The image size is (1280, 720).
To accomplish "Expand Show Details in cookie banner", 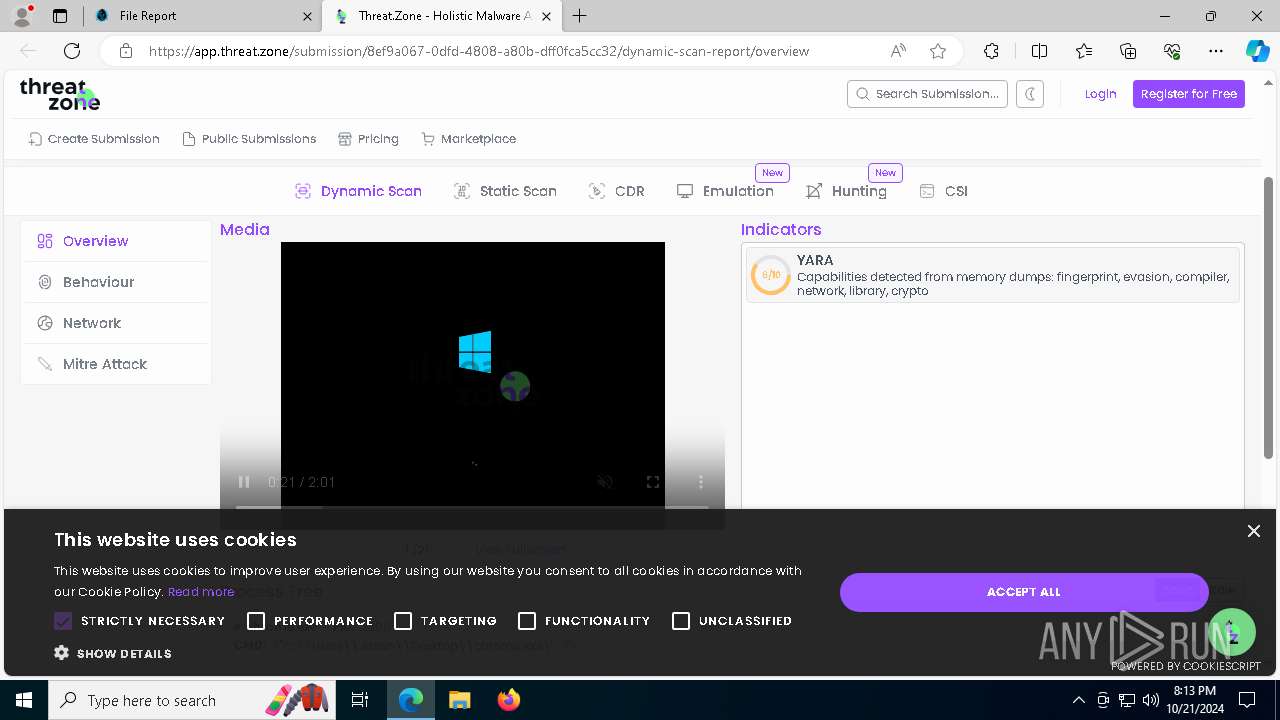I will [113, 653].
